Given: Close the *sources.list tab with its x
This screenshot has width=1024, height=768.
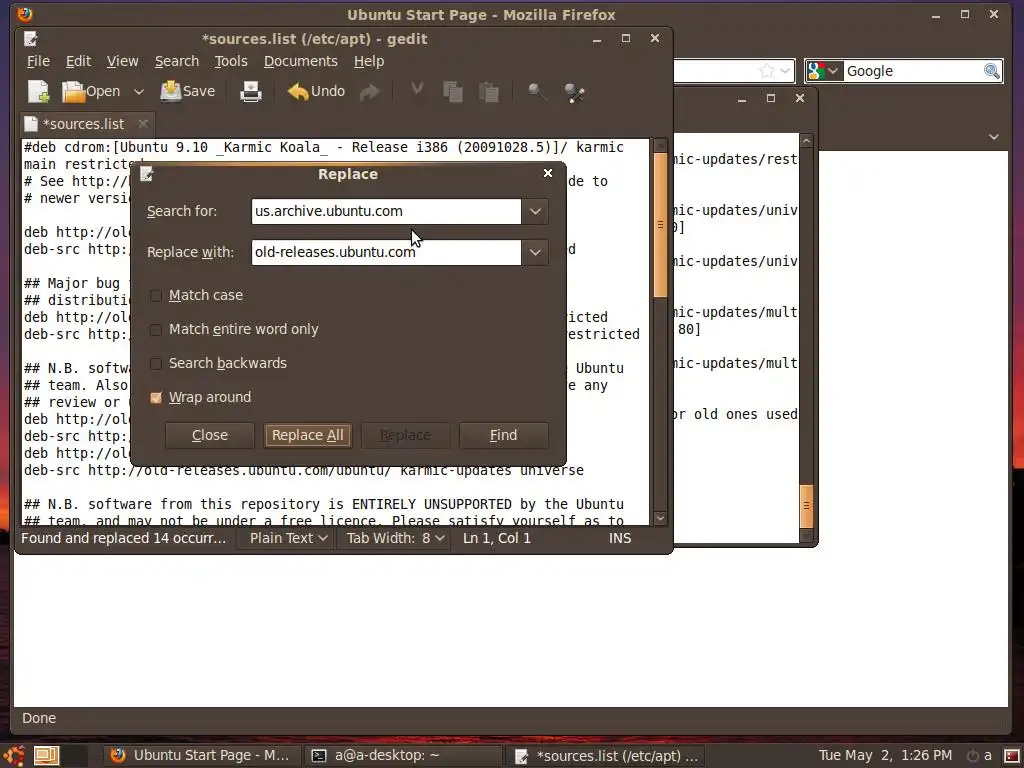Looking at the screenshot, I should click(x=143, y=123).
